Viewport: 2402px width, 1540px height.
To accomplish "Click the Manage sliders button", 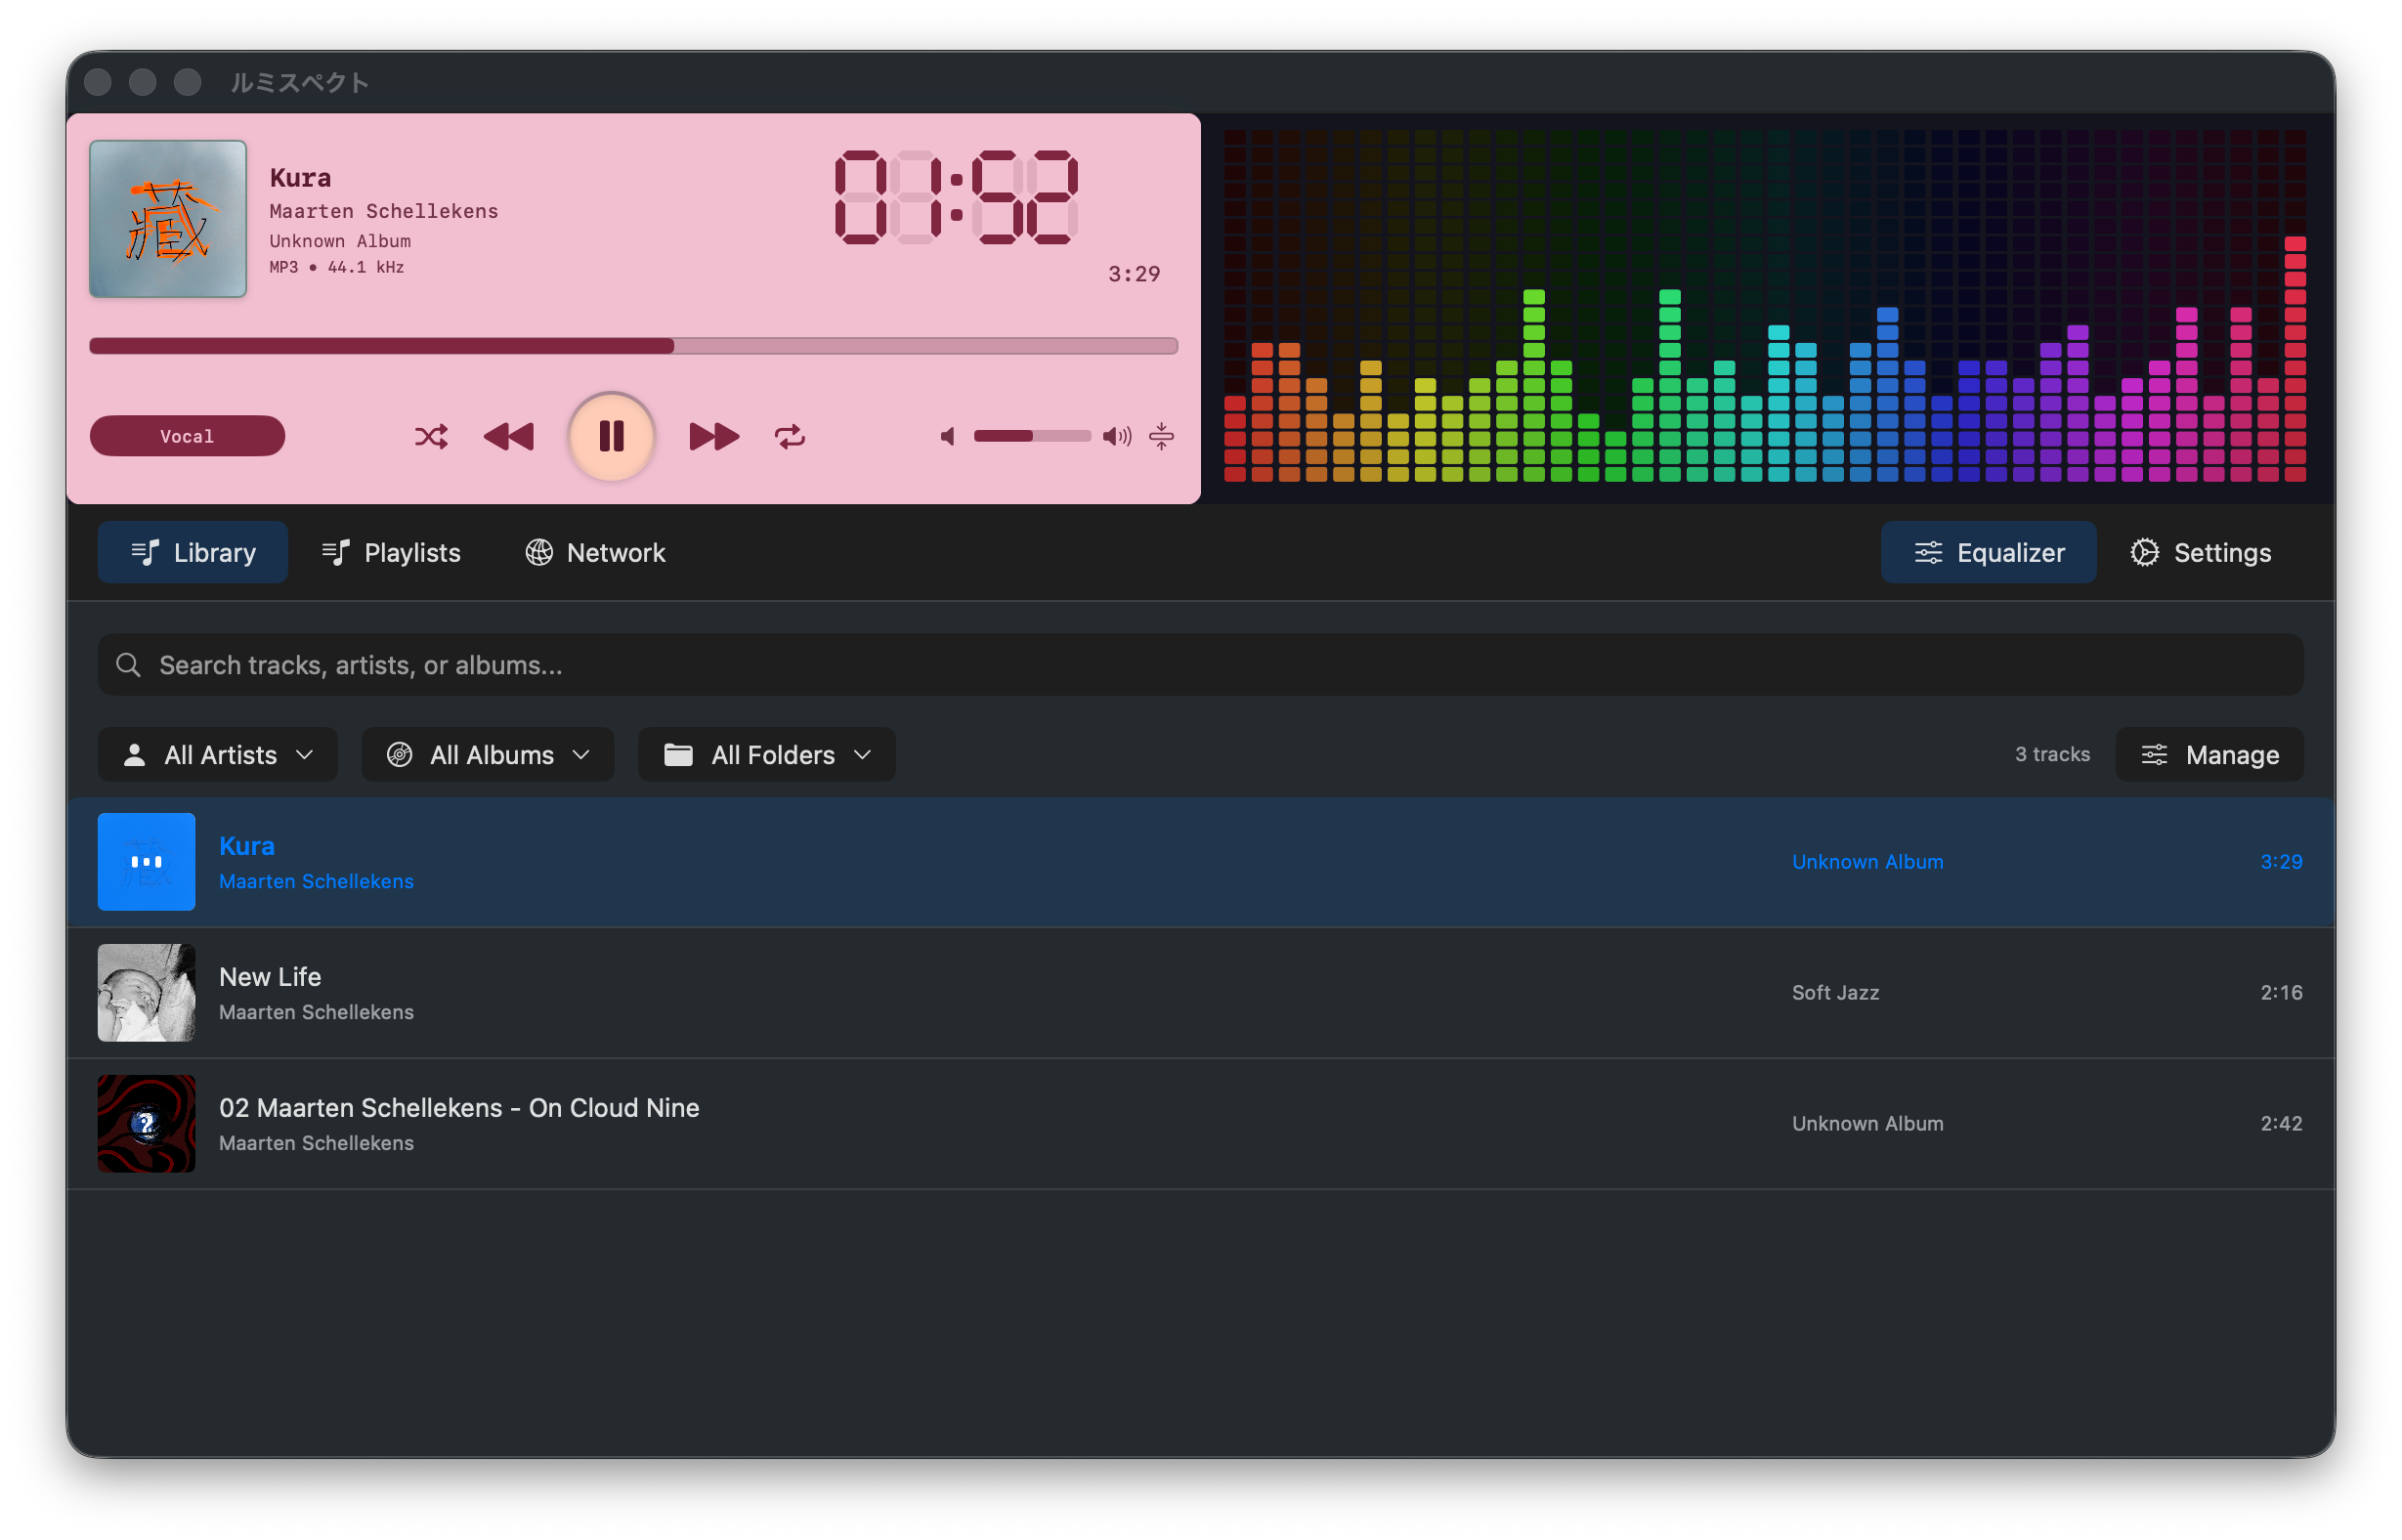I will tap(2209, 755).
